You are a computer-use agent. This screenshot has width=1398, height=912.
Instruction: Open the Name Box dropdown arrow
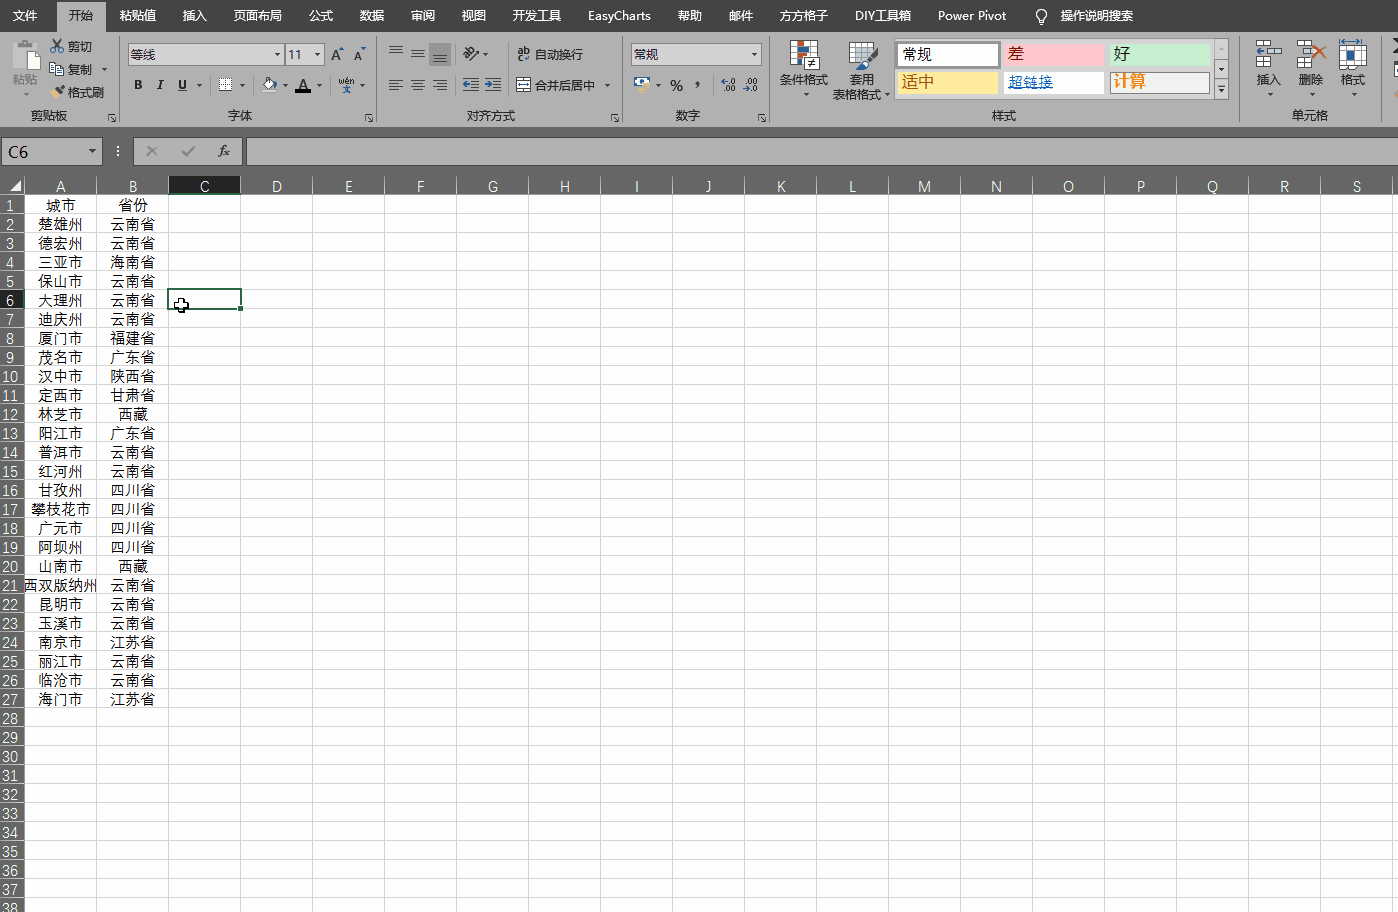click(x=92, y=151)
